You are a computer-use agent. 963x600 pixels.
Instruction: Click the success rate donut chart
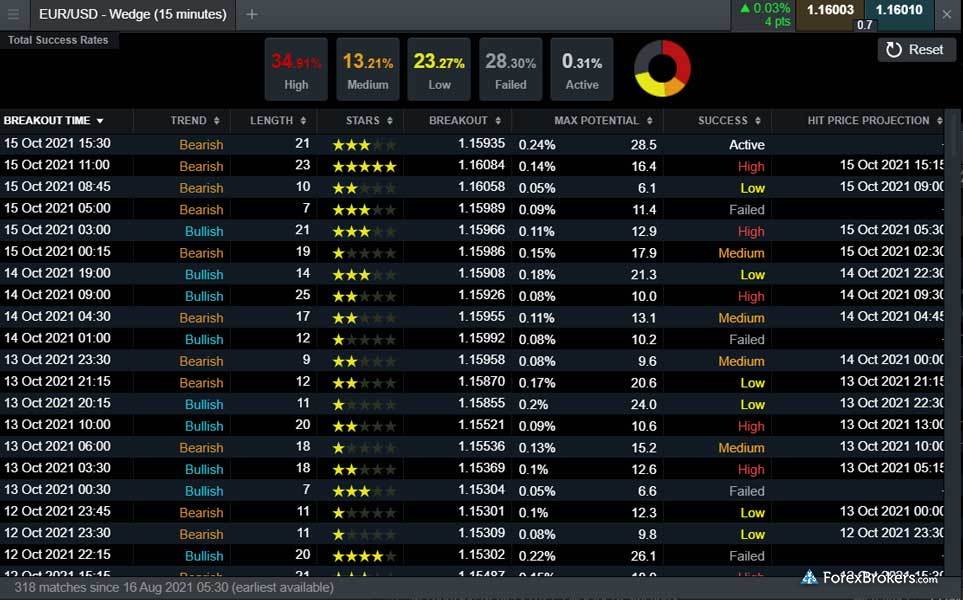[662, 69]
